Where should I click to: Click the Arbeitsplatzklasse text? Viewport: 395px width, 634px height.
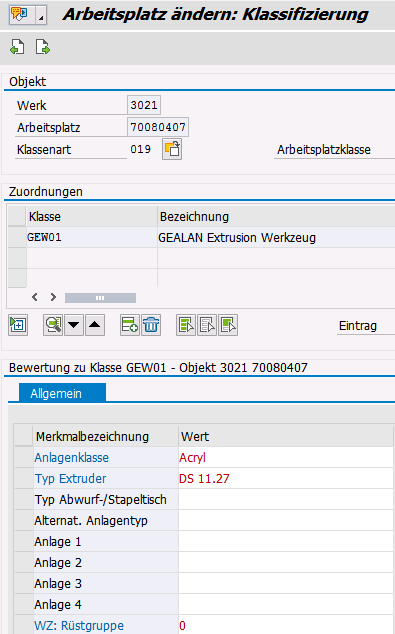[324, 150]
